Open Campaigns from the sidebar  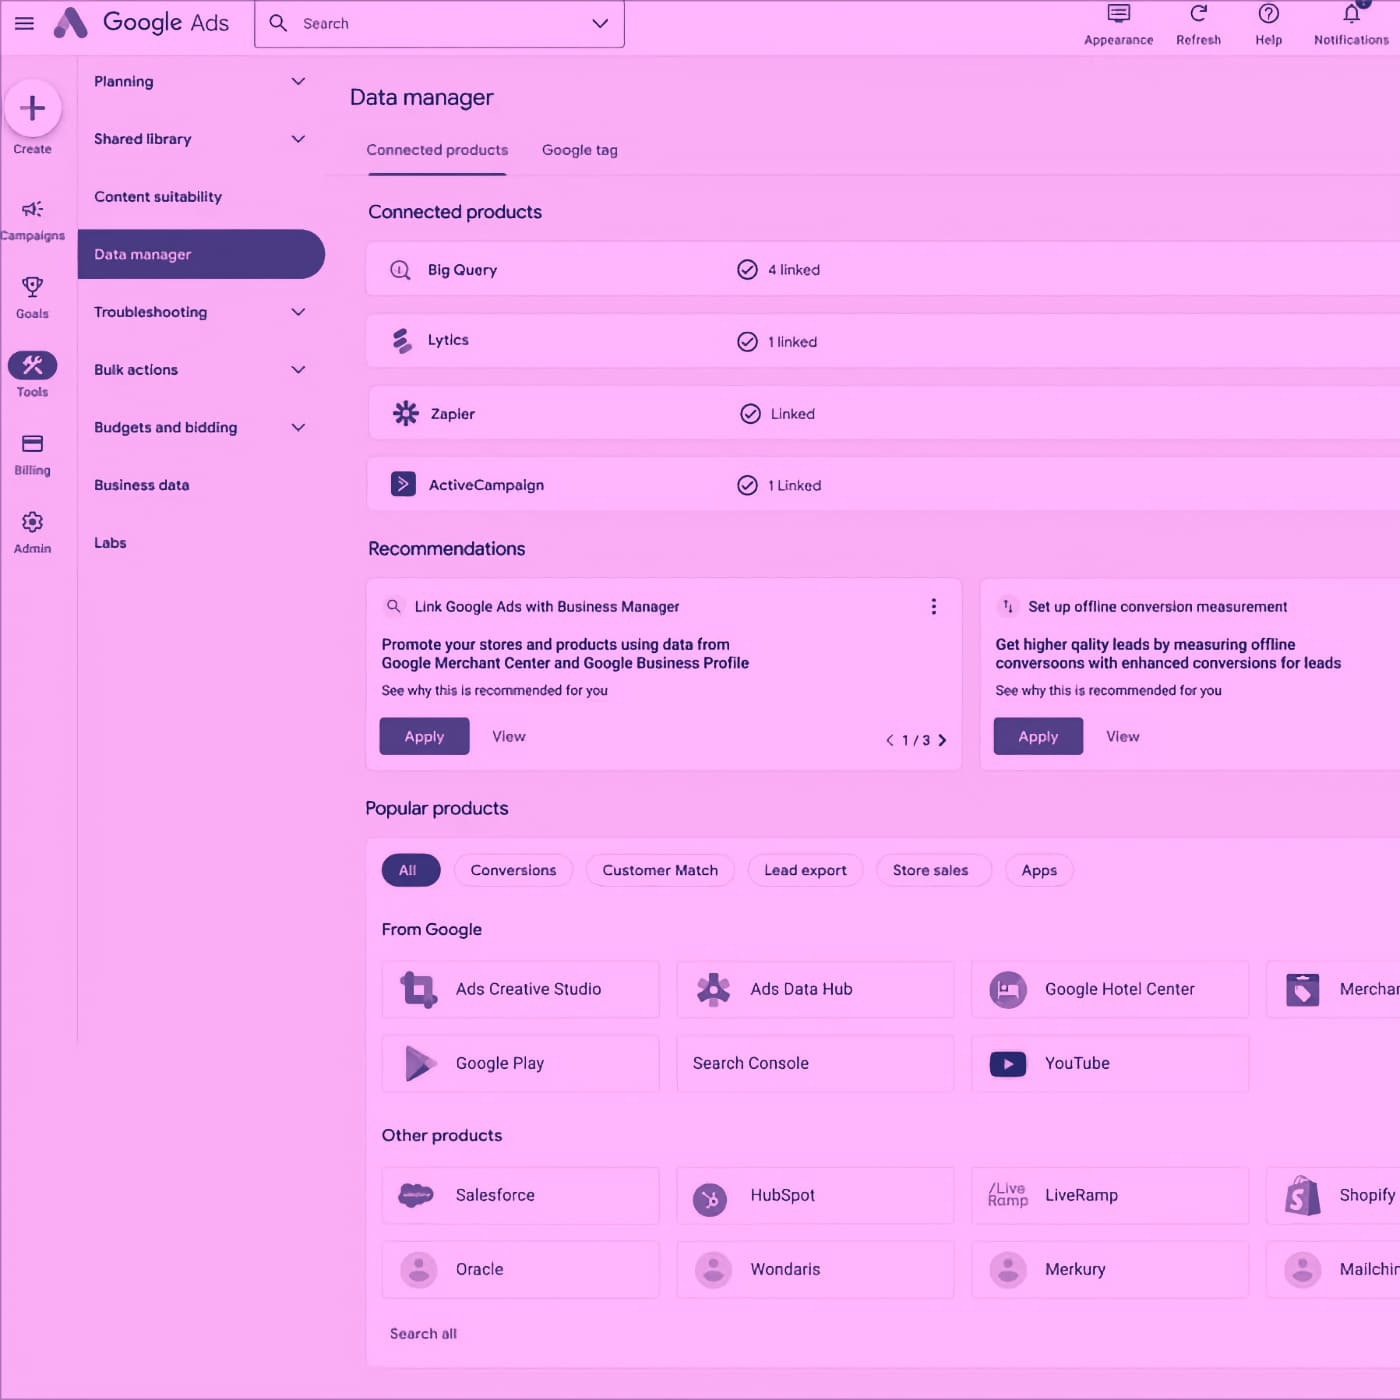[x=32, y=219]
